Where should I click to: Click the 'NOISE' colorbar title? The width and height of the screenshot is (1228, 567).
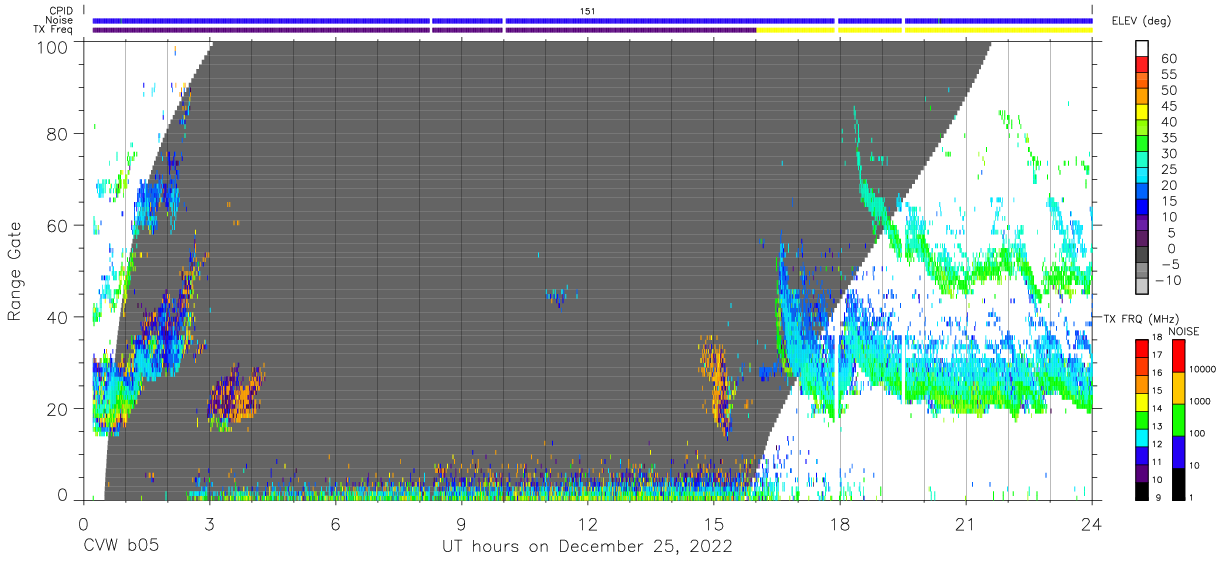(x=1183, y=331)
